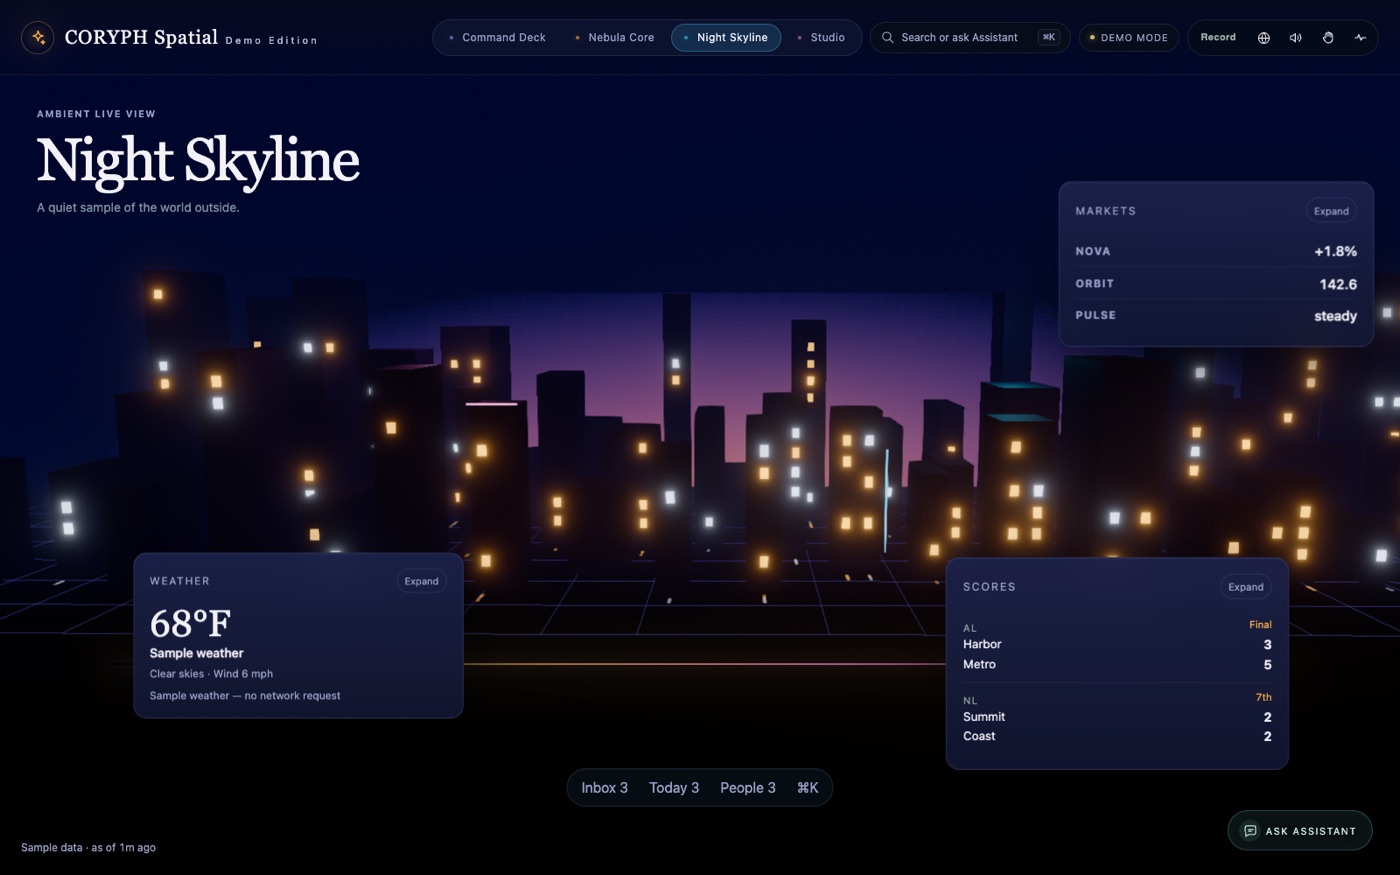
Task: Click the 7th inning label in Scores
Action: pyautogui.click(x=1264, y=698)
